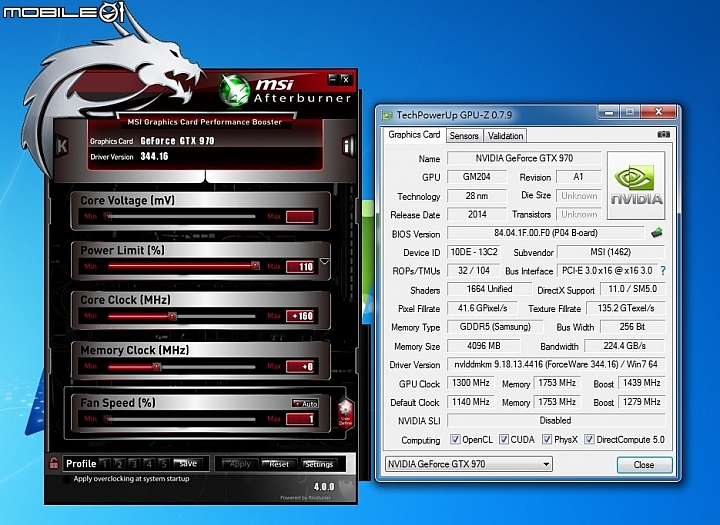This screenshot has height=525, width=720.
Task: Switch to the Sensors tab
Action: (464, 135)
